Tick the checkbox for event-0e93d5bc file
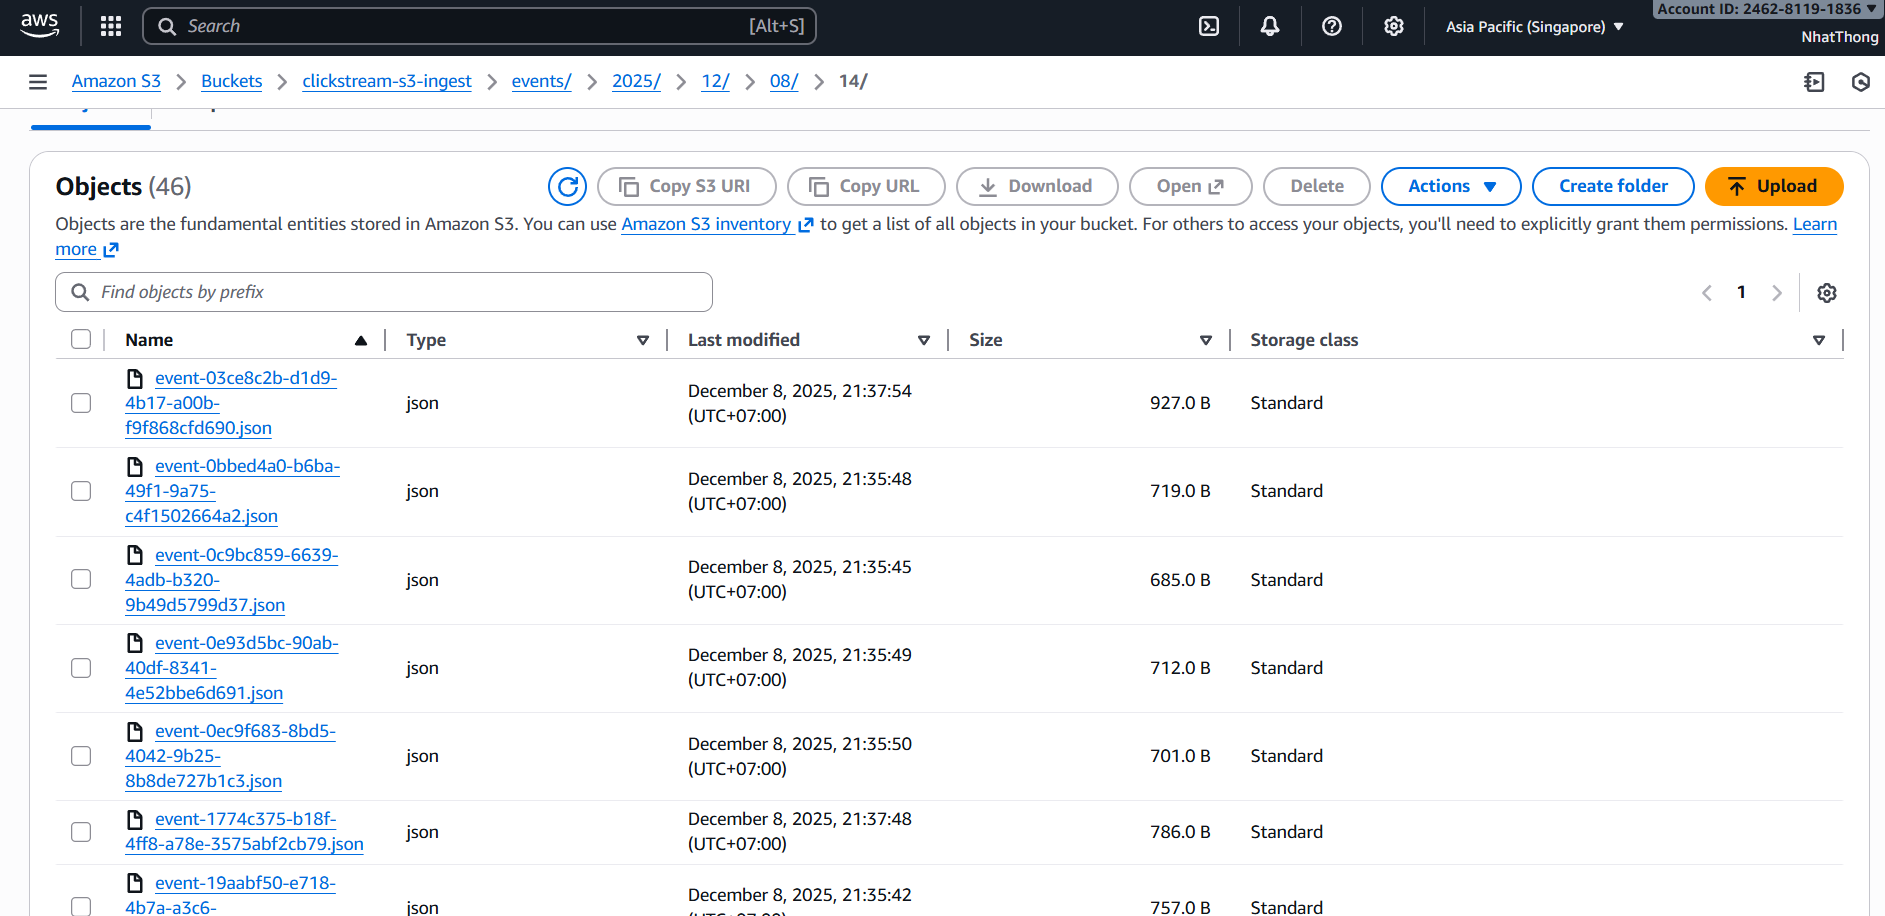The height and width of the screenshot is (916, 1885). [81, 668]
